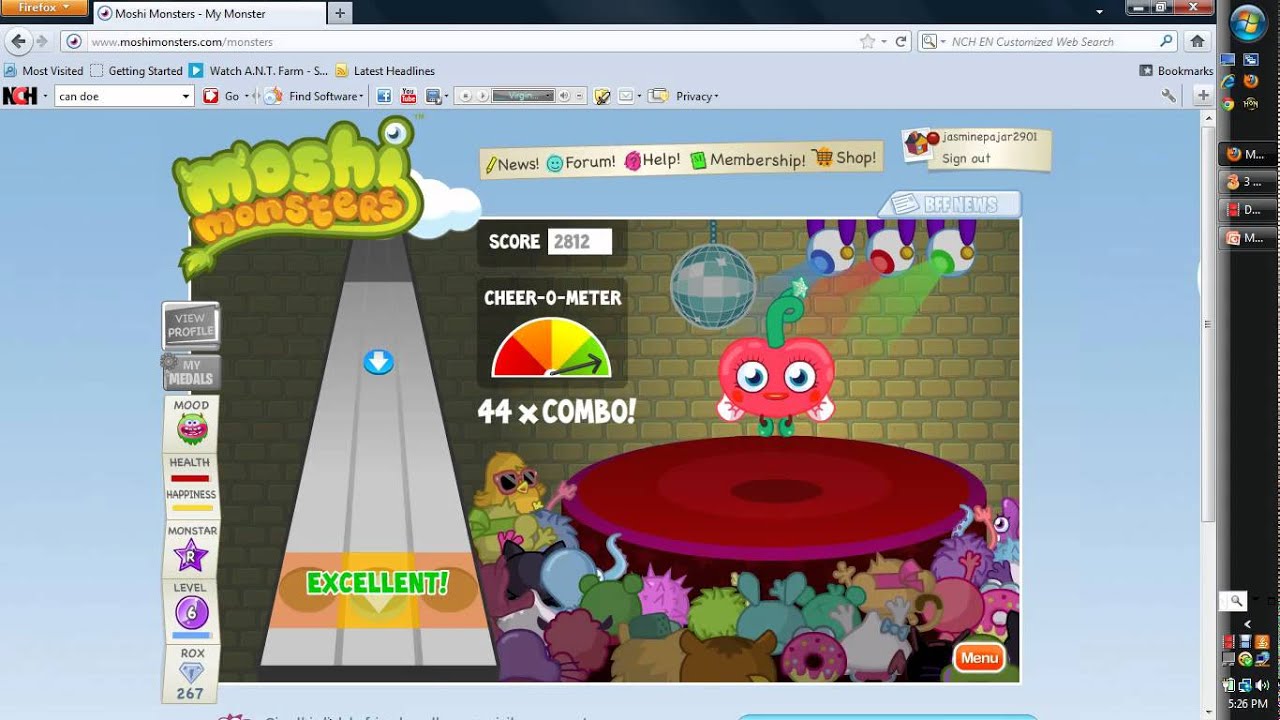Click the toolbar radio play button
The image size is (1280, 720).
(482, 96)
